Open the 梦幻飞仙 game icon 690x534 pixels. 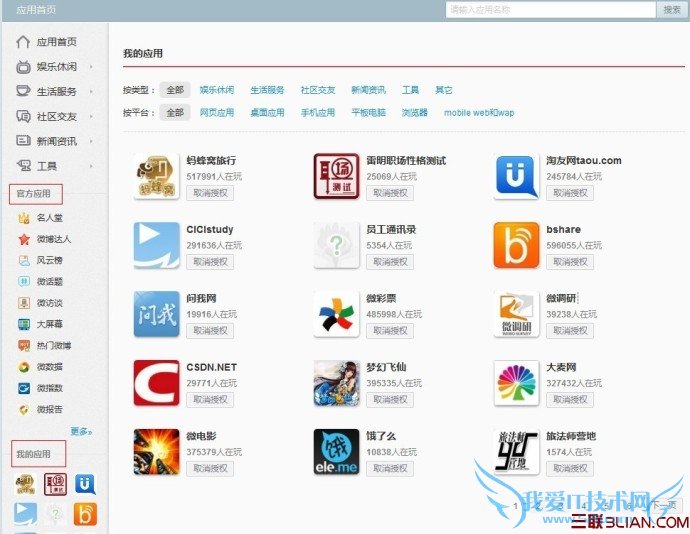[x=337, y=383]
